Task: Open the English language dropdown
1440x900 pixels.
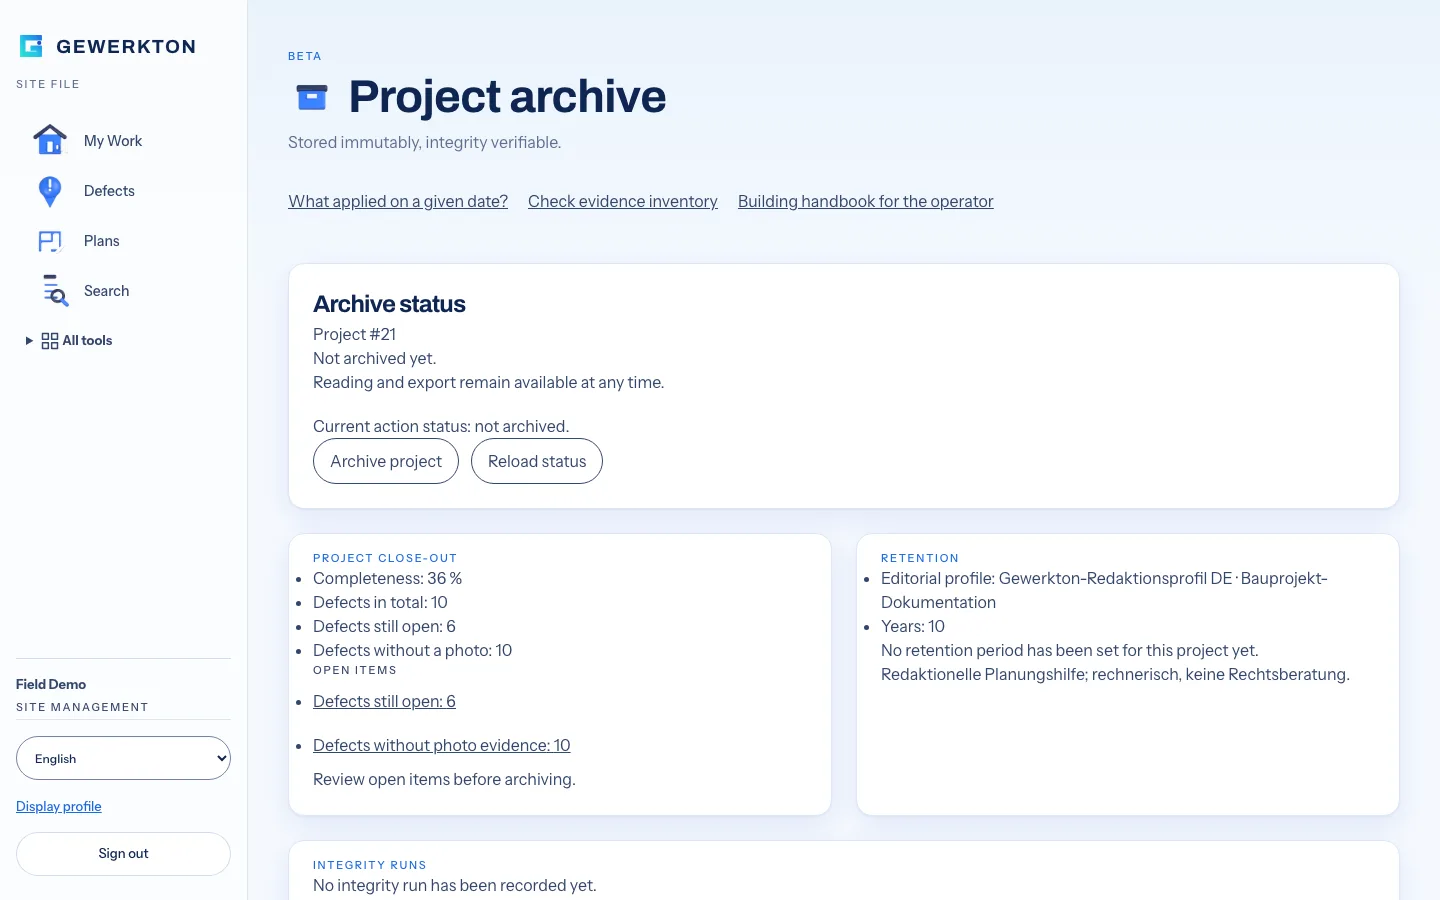Action: [123, 758]
